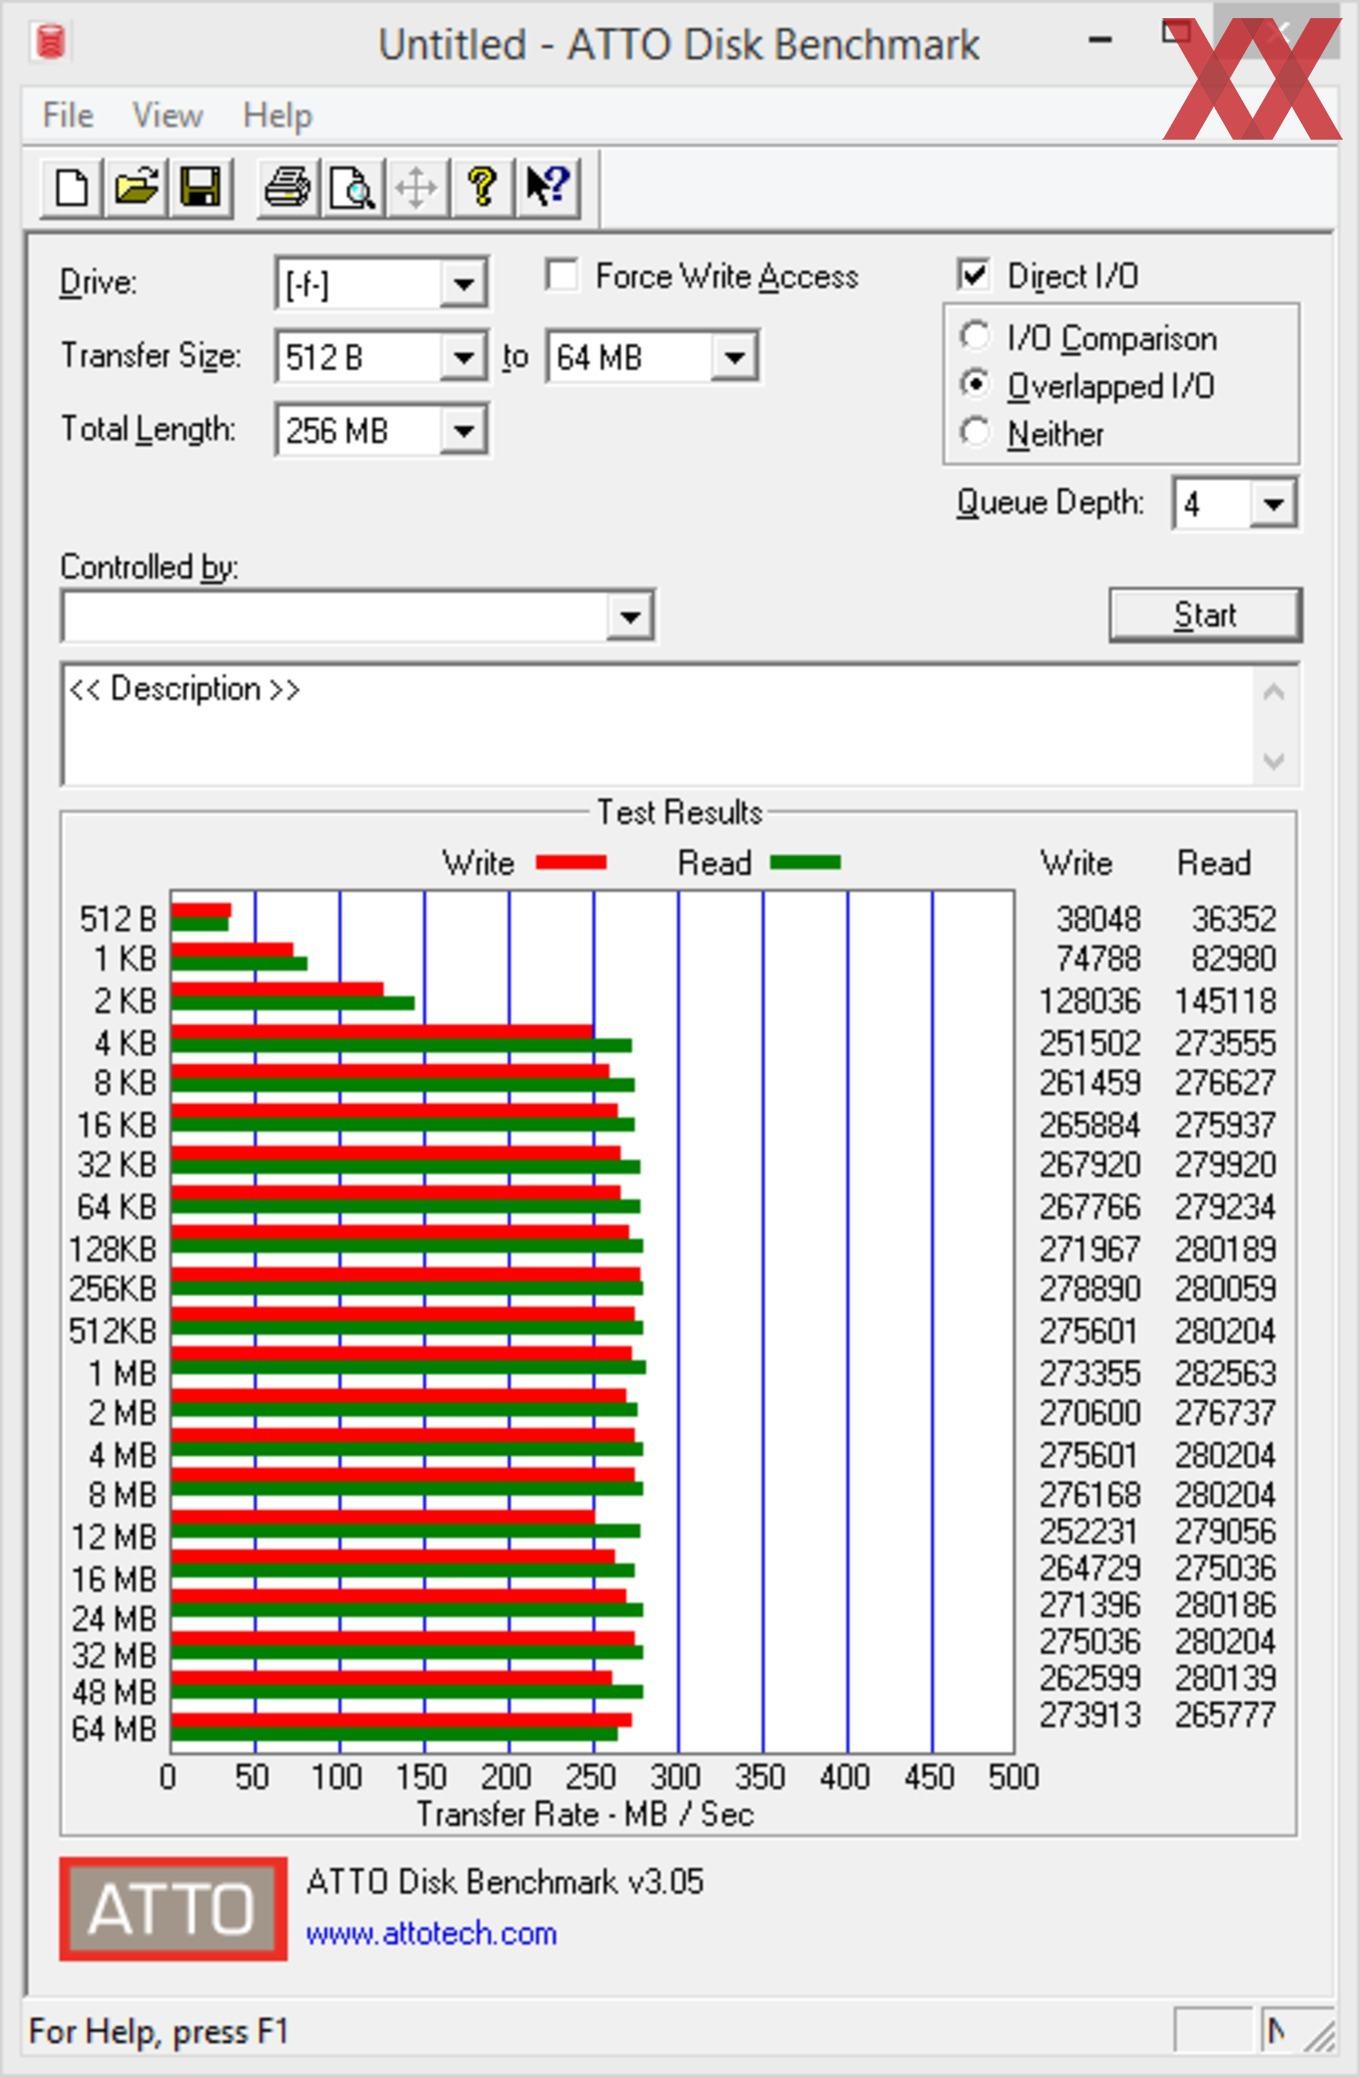Open the Queue Depth dropdown
Viewport: 1360px width, 2077px height.
coord(1273,503)
